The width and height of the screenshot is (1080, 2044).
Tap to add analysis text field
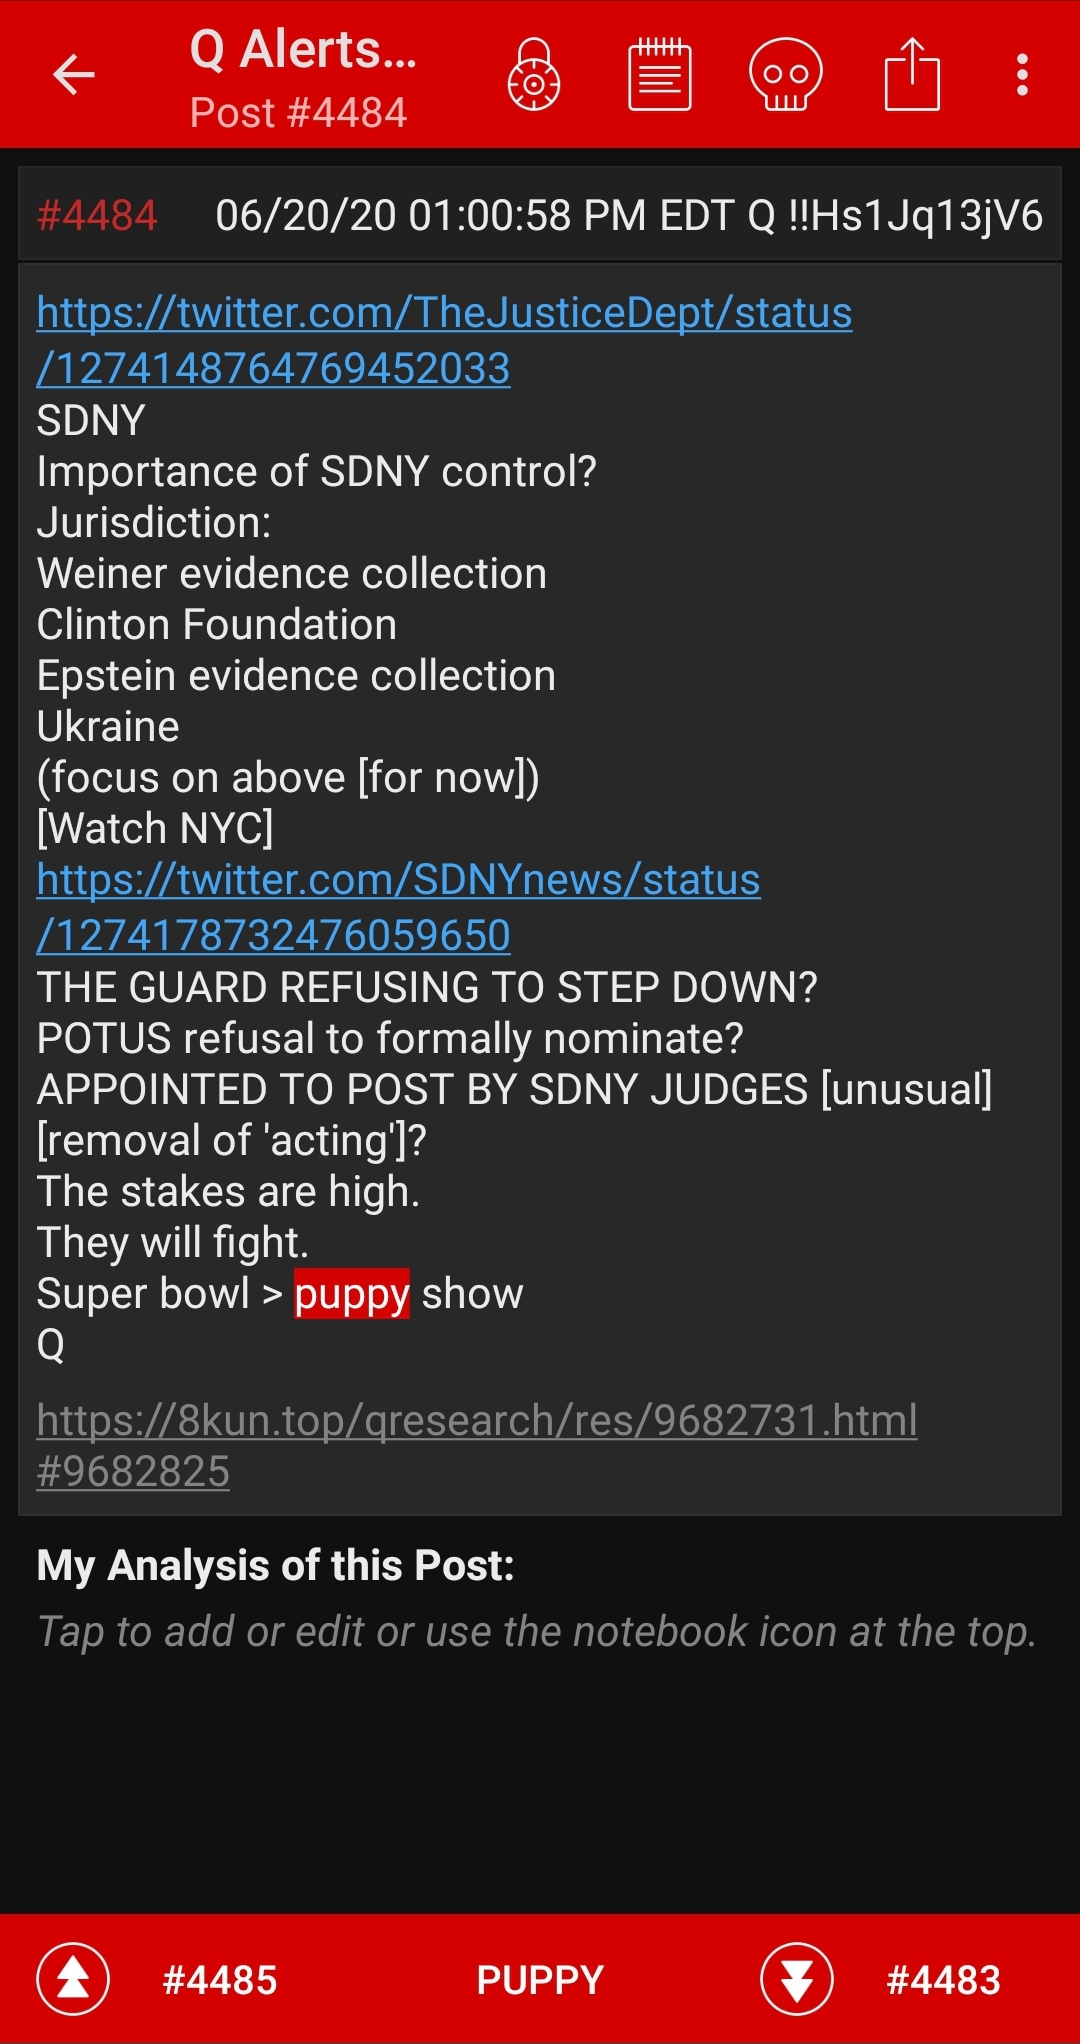click(x=537, y=1631)
